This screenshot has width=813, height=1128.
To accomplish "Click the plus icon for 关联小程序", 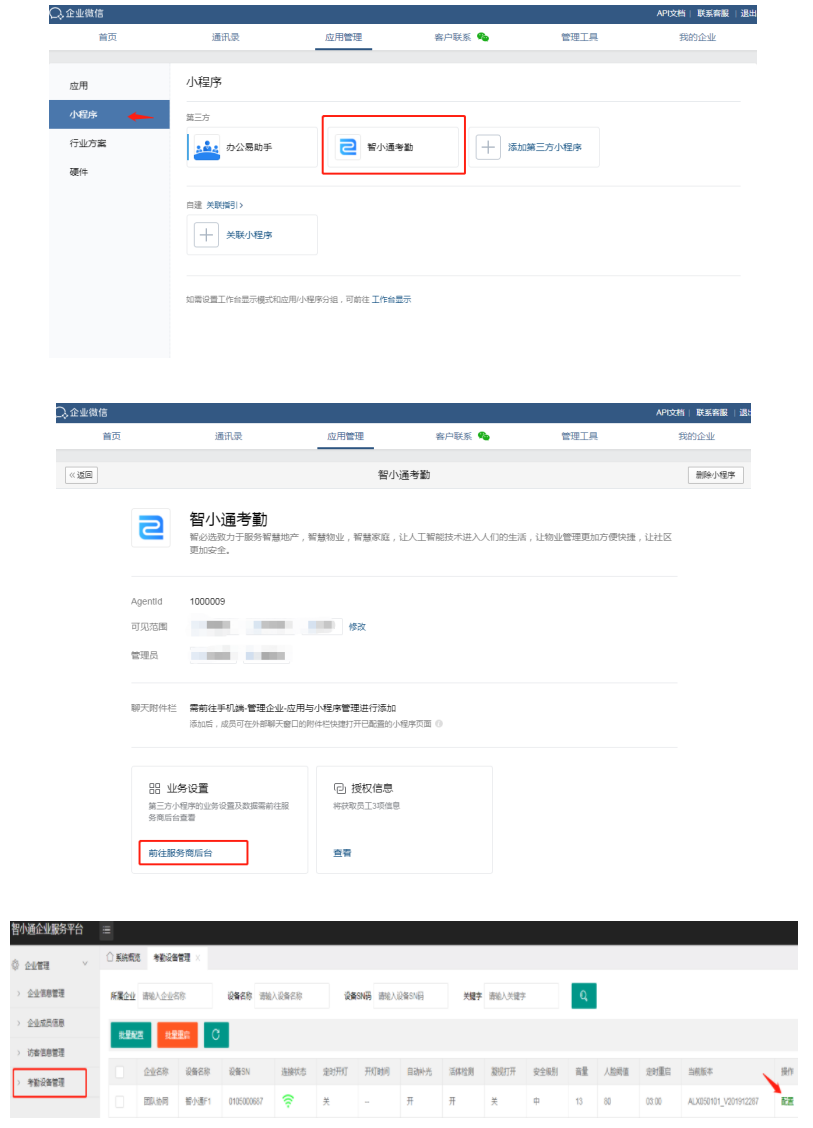I will pyautogui.click(x=206, y=235).
